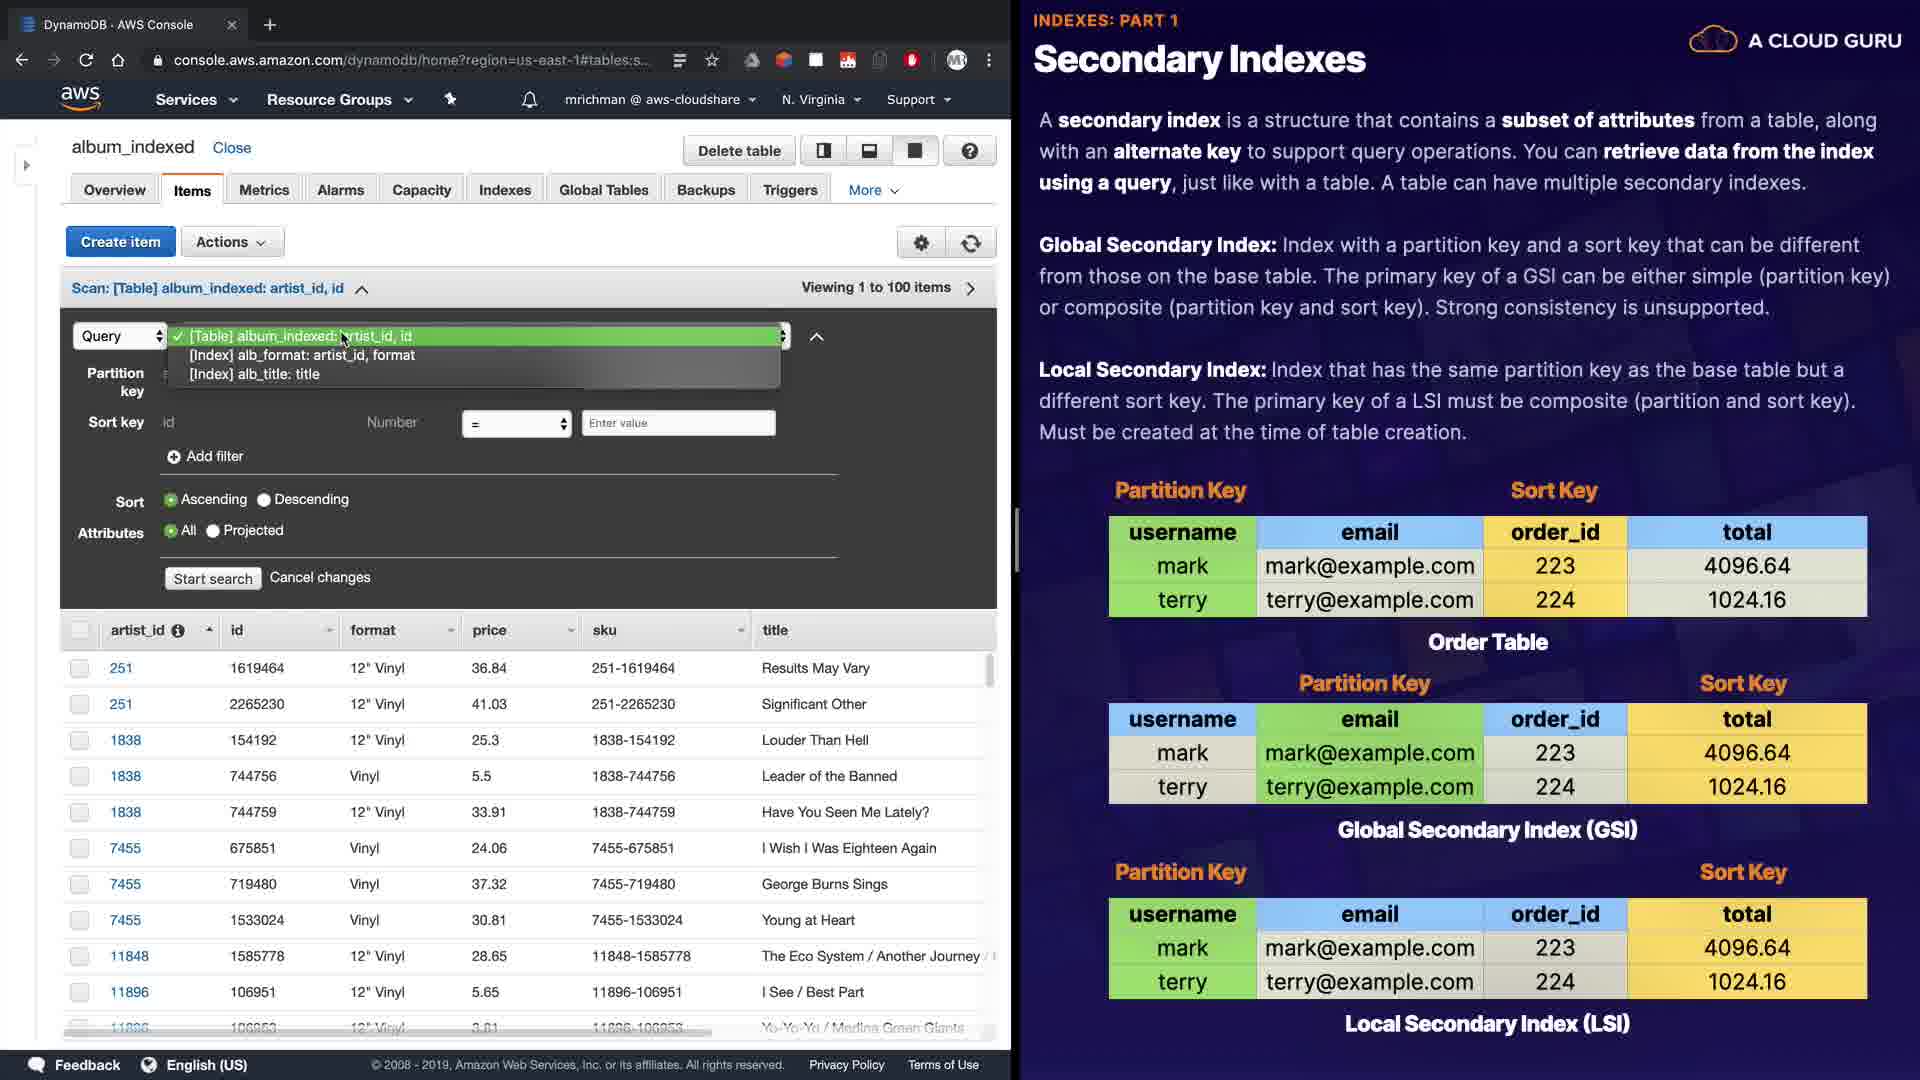
Task: Open the Actions dropdown
Action: click(231, 242)
